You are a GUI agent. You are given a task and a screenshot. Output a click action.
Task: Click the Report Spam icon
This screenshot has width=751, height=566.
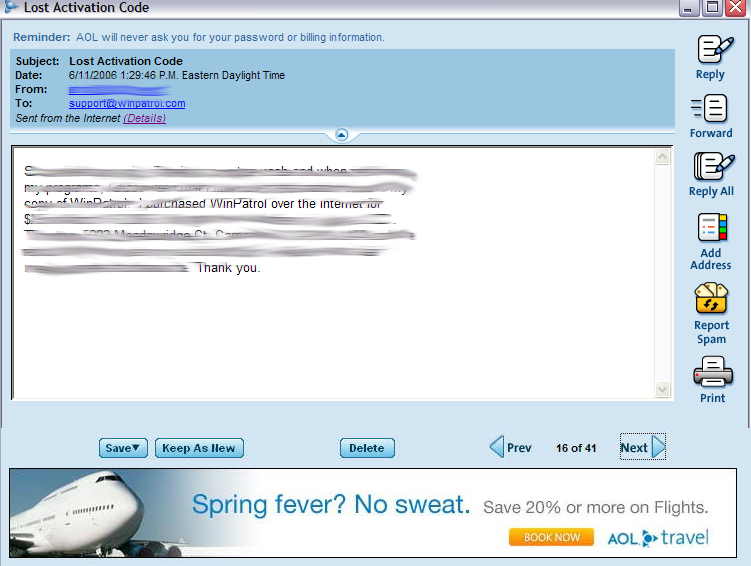tap(711, 297)
